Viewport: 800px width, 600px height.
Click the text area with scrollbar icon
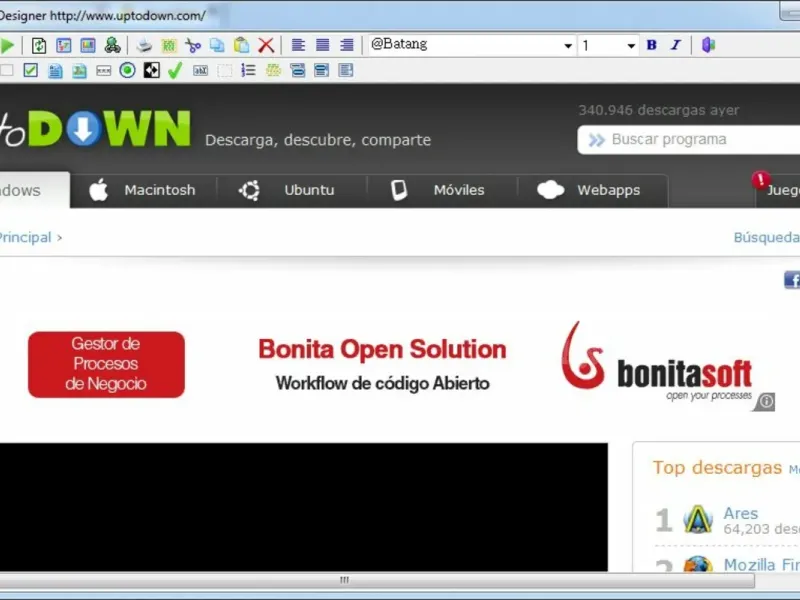pyautogui.click(x=346, y=70)
